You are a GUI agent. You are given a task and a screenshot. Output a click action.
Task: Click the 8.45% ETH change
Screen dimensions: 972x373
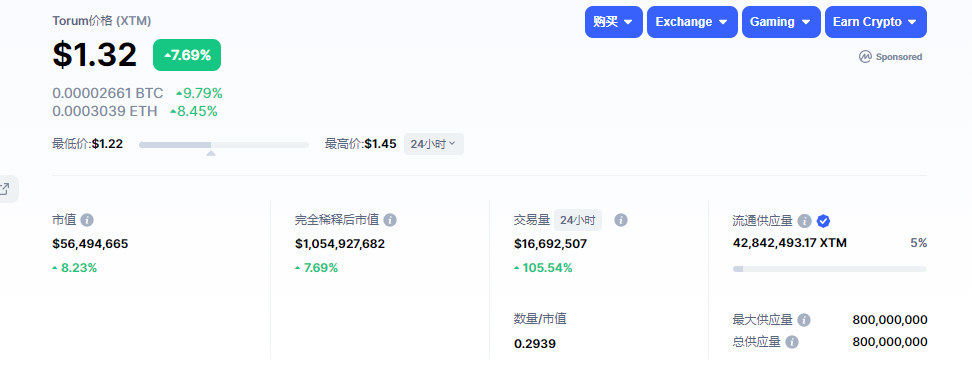click(193, 112)
